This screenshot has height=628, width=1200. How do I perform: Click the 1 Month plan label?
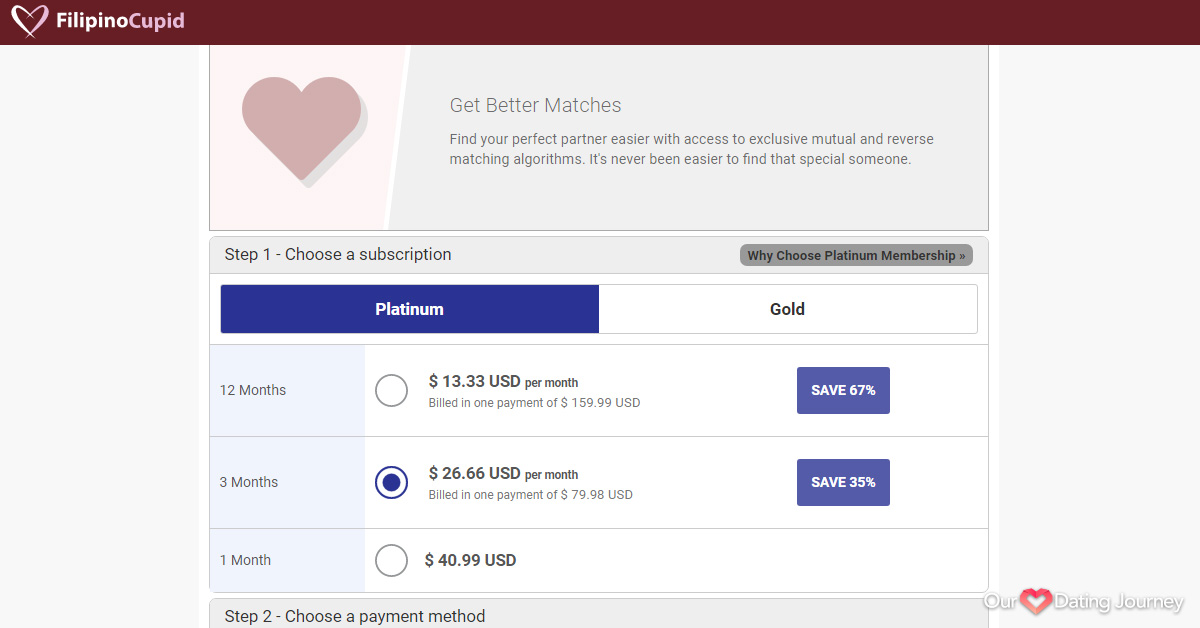coord(245,560)
